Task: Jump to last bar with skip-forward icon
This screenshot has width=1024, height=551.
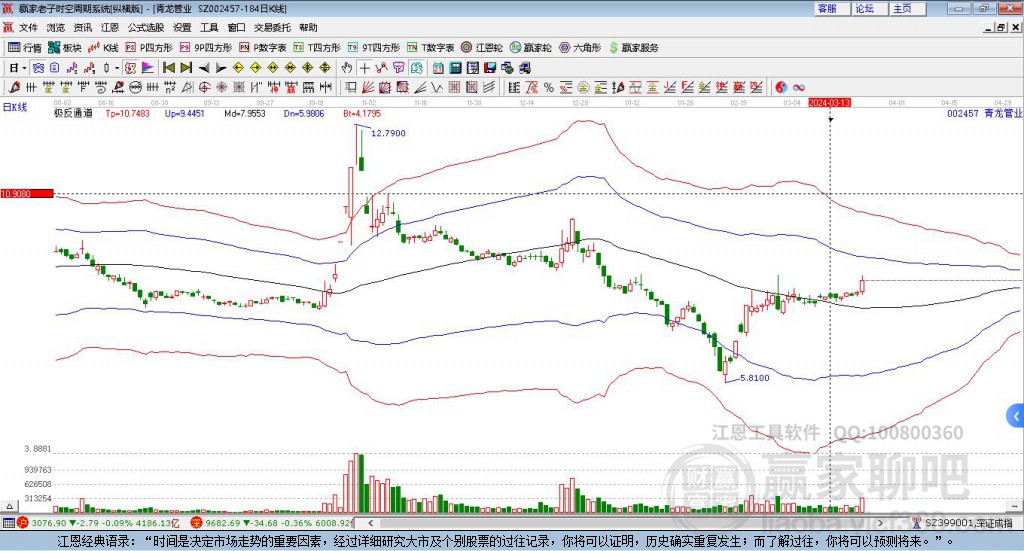Action: click(x=186, y=68)
